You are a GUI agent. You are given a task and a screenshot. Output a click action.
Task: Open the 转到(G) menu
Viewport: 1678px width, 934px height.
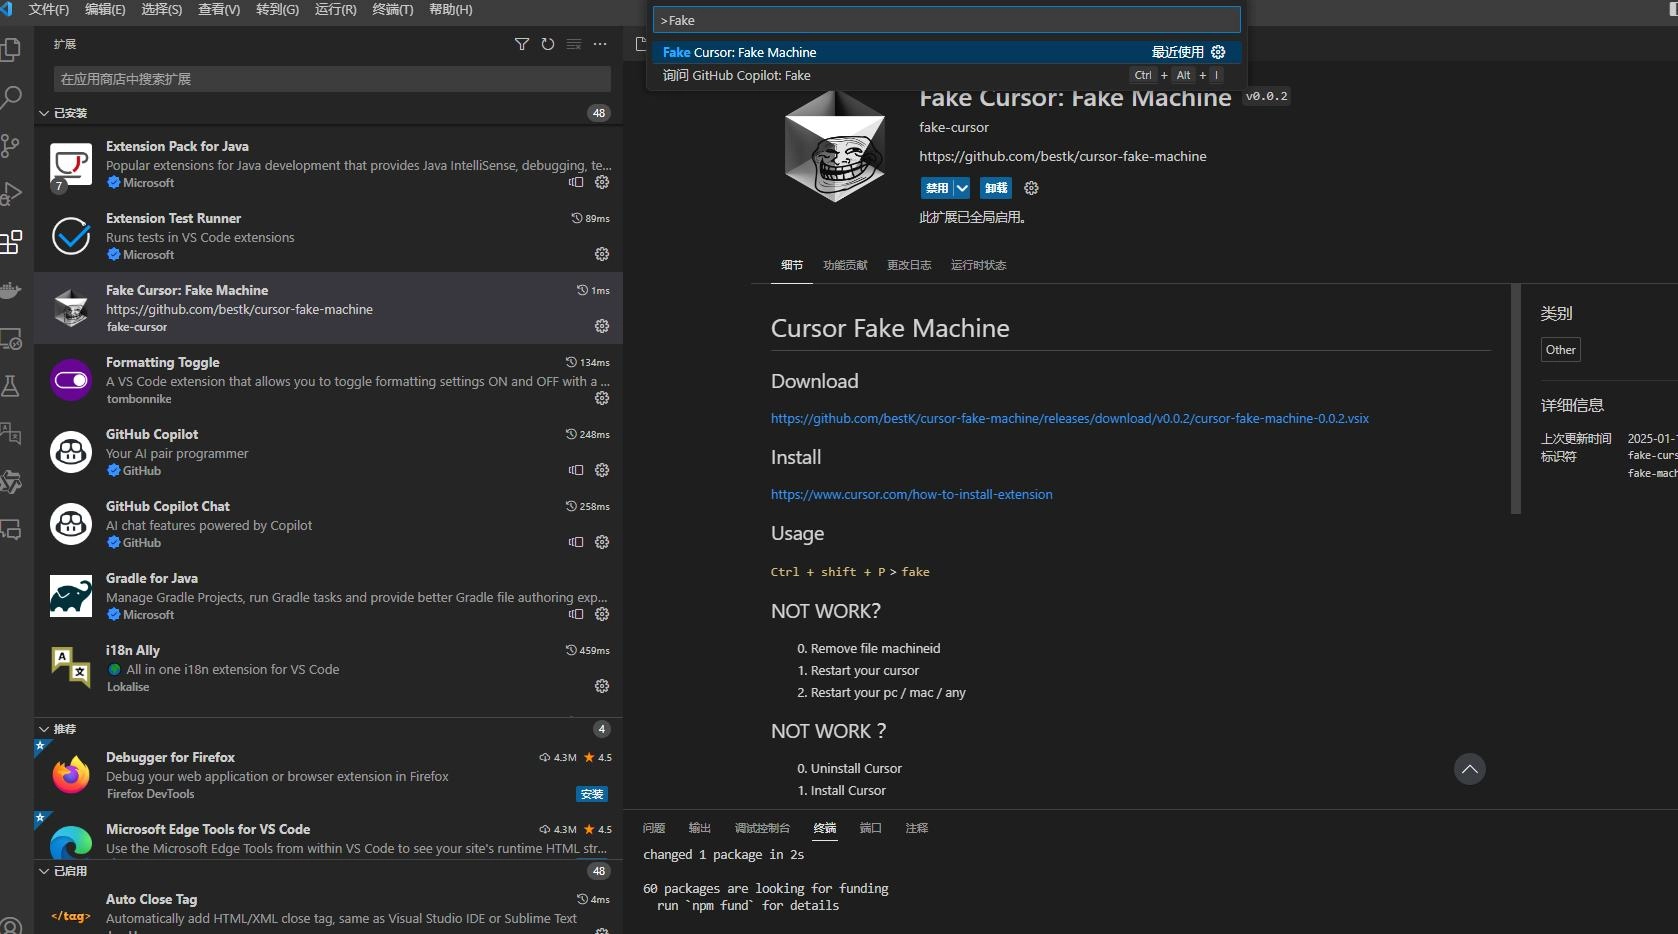coord(277,9)
